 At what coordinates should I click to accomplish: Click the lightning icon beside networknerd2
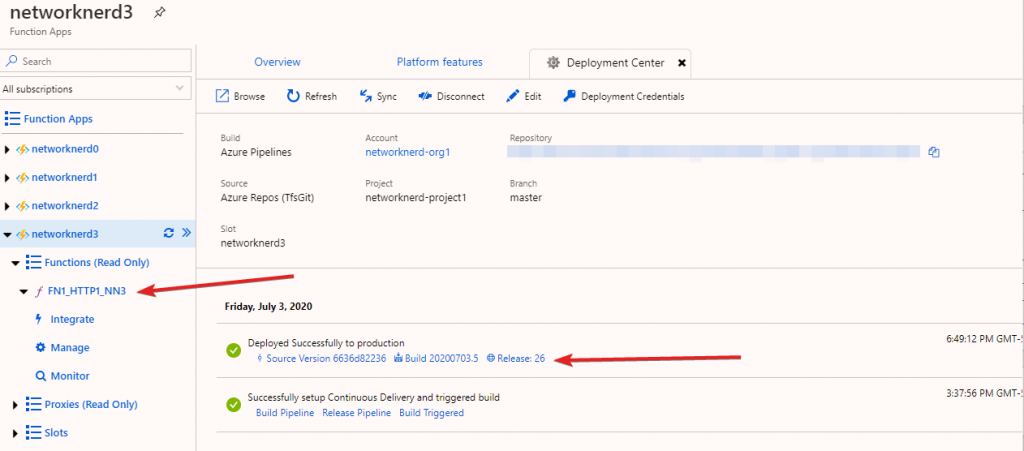click(x=22, y=206)
